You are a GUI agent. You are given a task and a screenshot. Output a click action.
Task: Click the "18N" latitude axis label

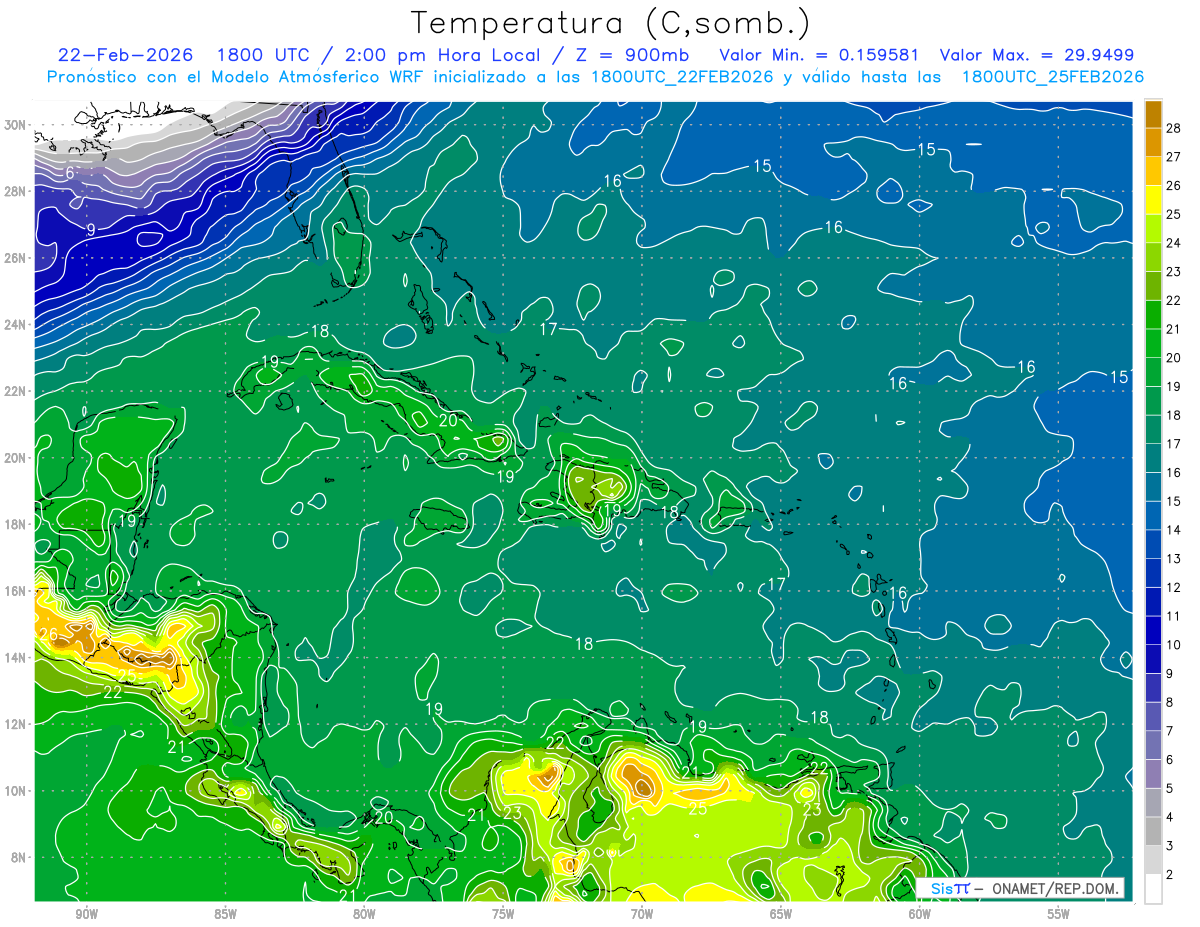(15, 524)
